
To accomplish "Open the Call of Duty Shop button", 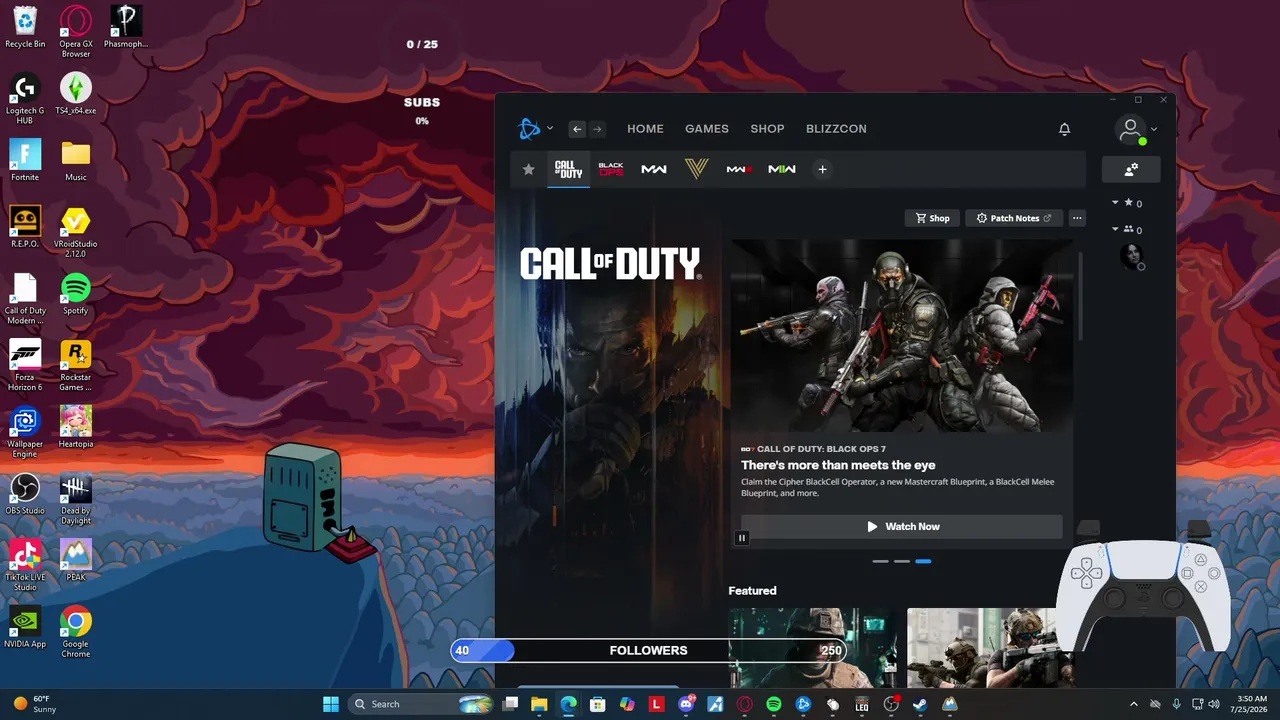I will coord(932,218).
